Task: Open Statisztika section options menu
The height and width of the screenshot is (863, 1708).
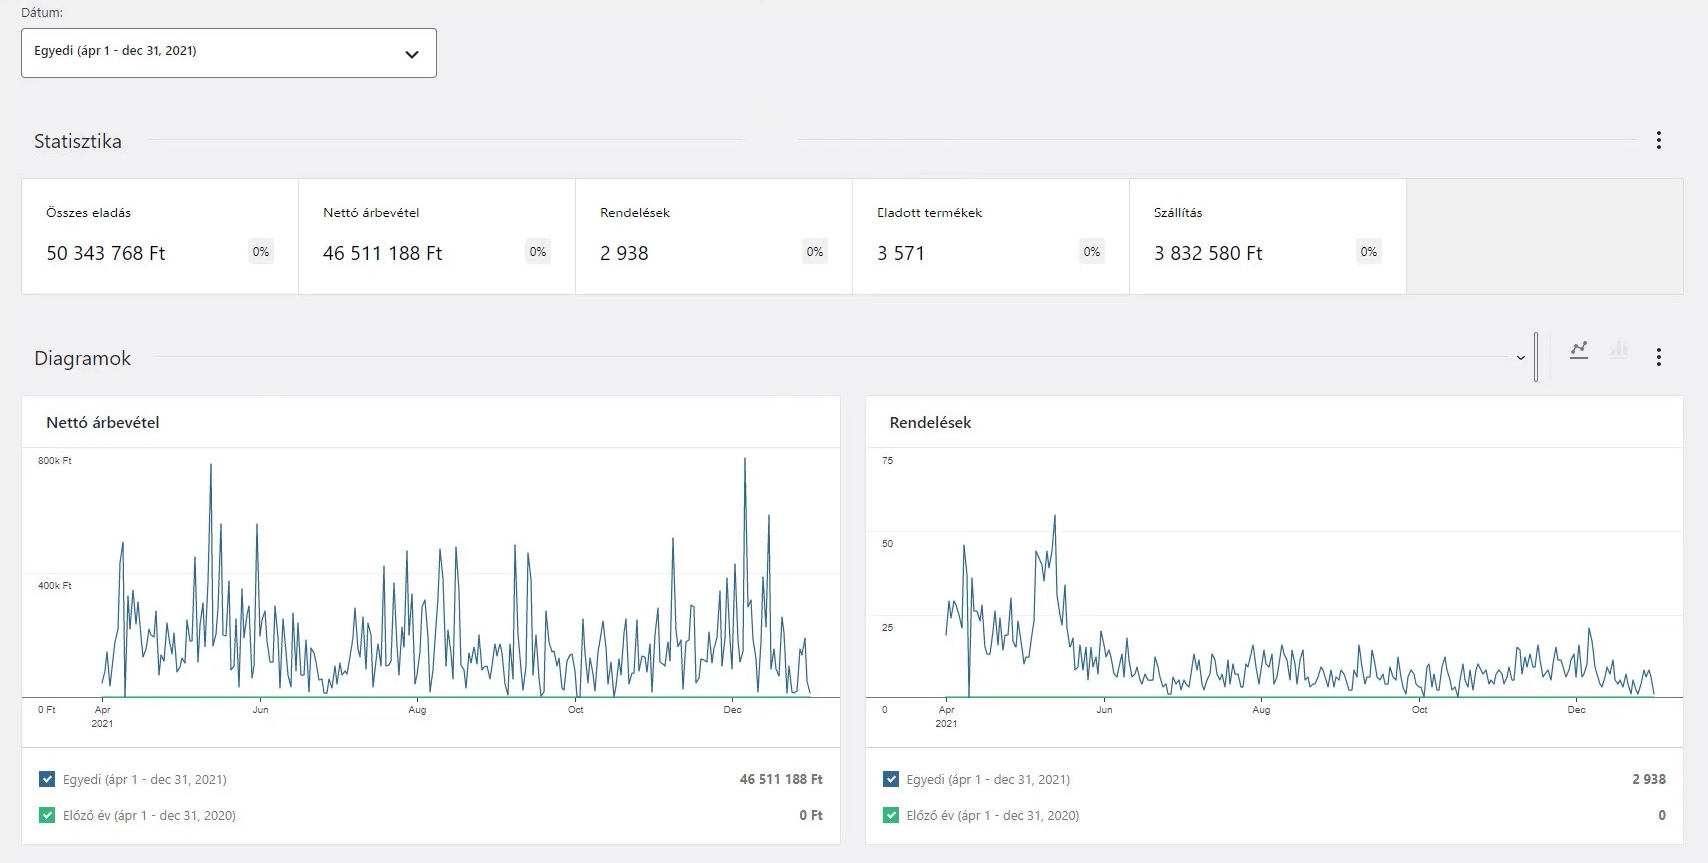Action: pos(1658,141)
